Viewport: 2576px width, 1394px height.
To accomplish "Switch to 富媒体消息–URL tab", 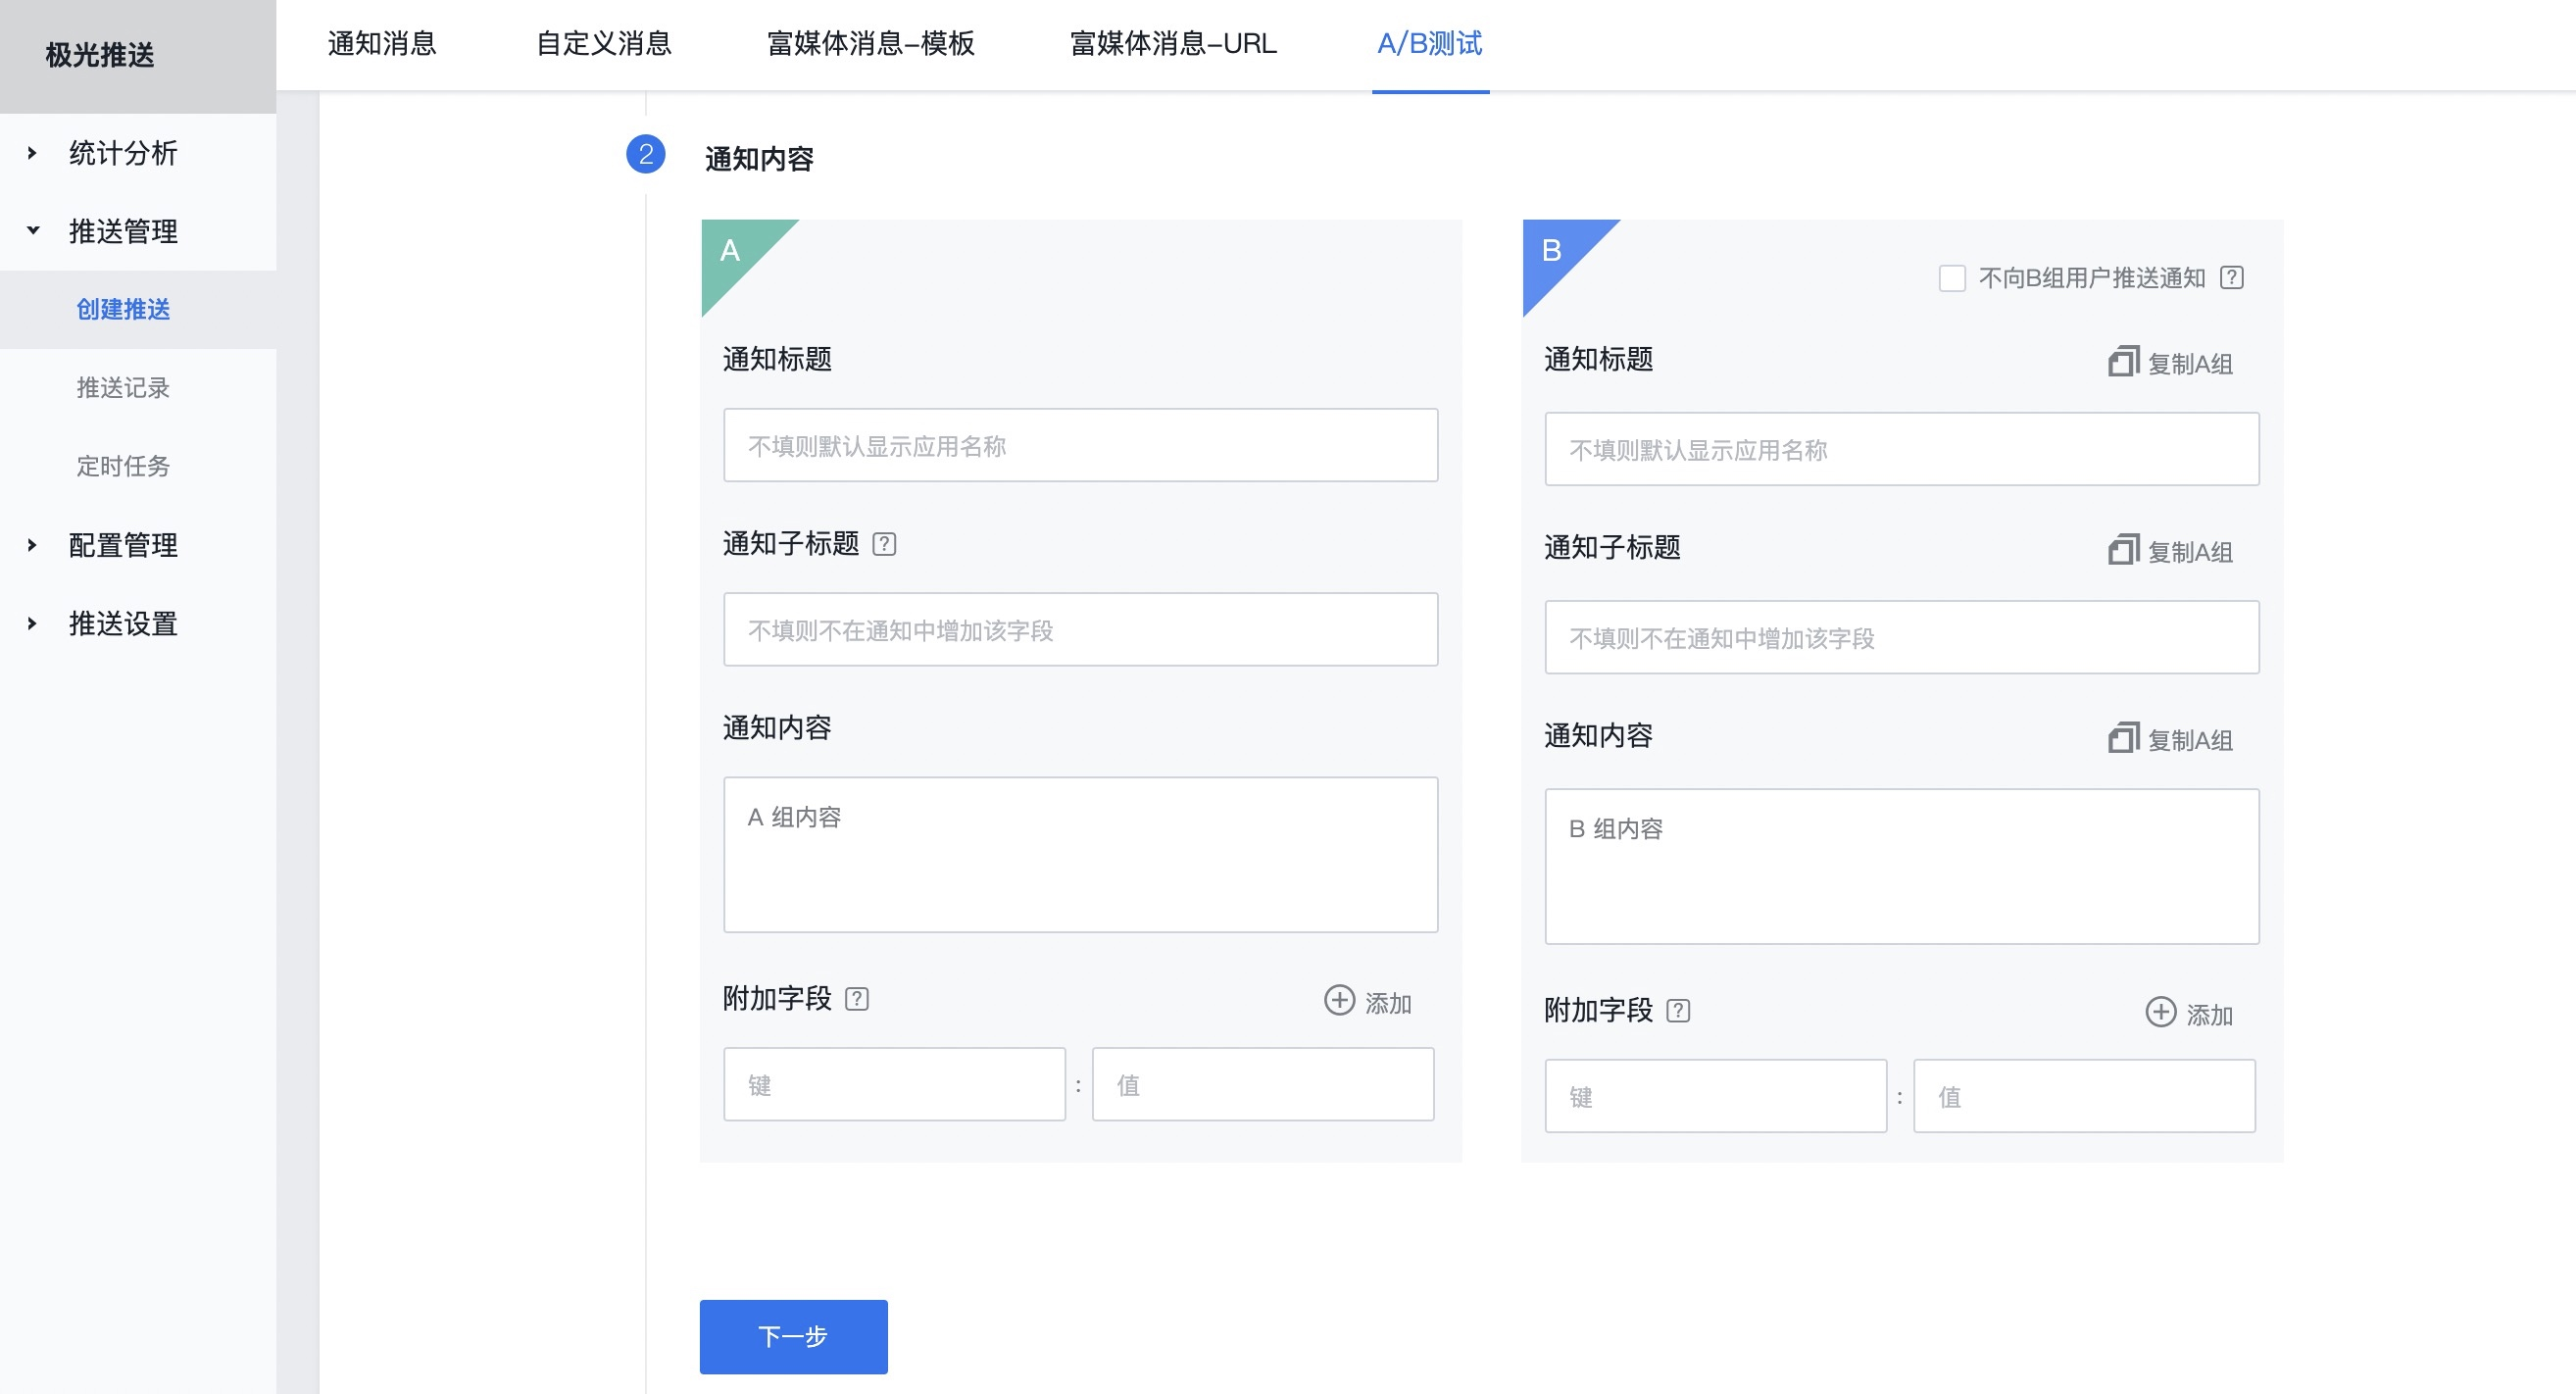I will [x=1173, y=44].
